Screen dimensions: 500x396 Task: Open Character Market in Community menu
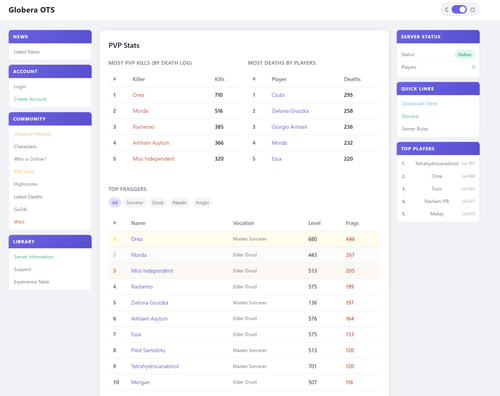click(x=32, y=134)
